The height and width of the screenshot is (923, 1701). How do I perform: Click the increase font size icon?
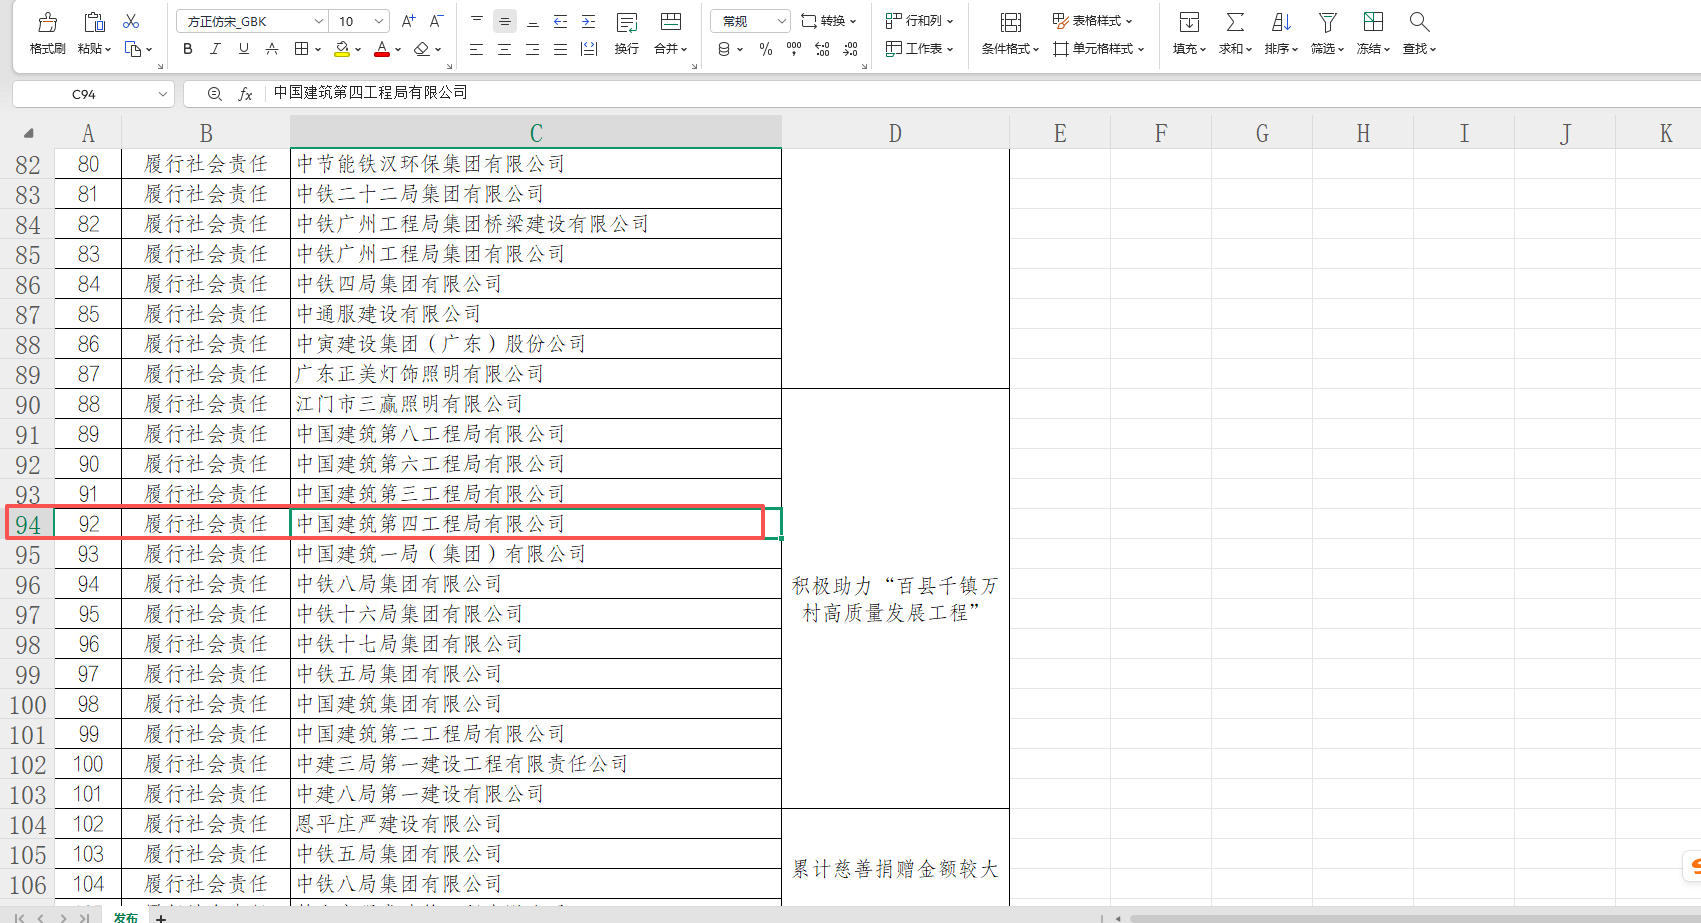[408, 21]
